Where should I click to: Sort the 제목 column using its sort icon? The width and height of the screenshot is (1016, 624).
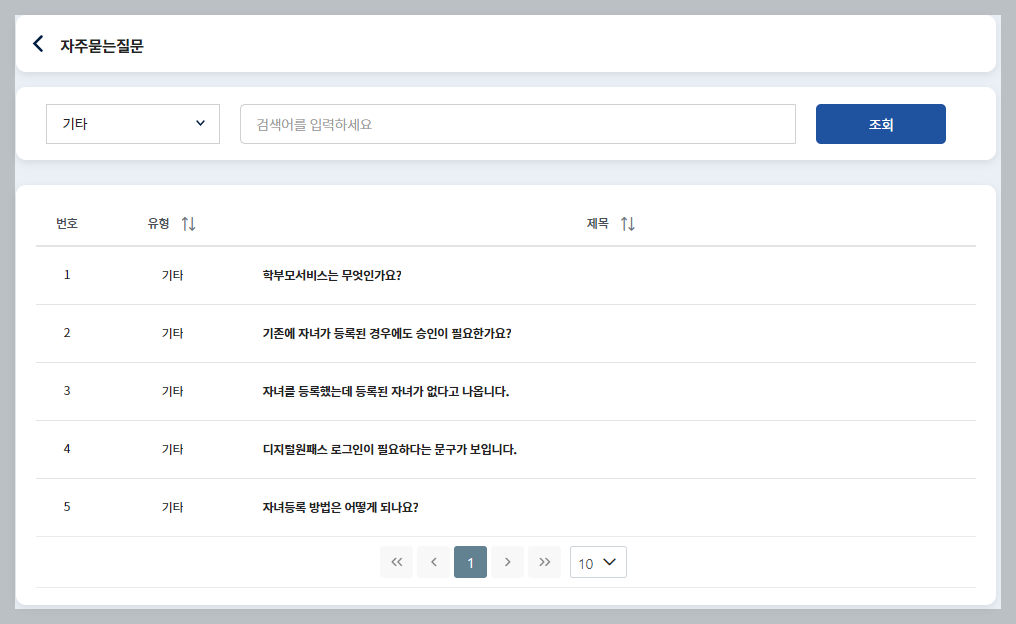pyautogui.click(x=628, y=223)
